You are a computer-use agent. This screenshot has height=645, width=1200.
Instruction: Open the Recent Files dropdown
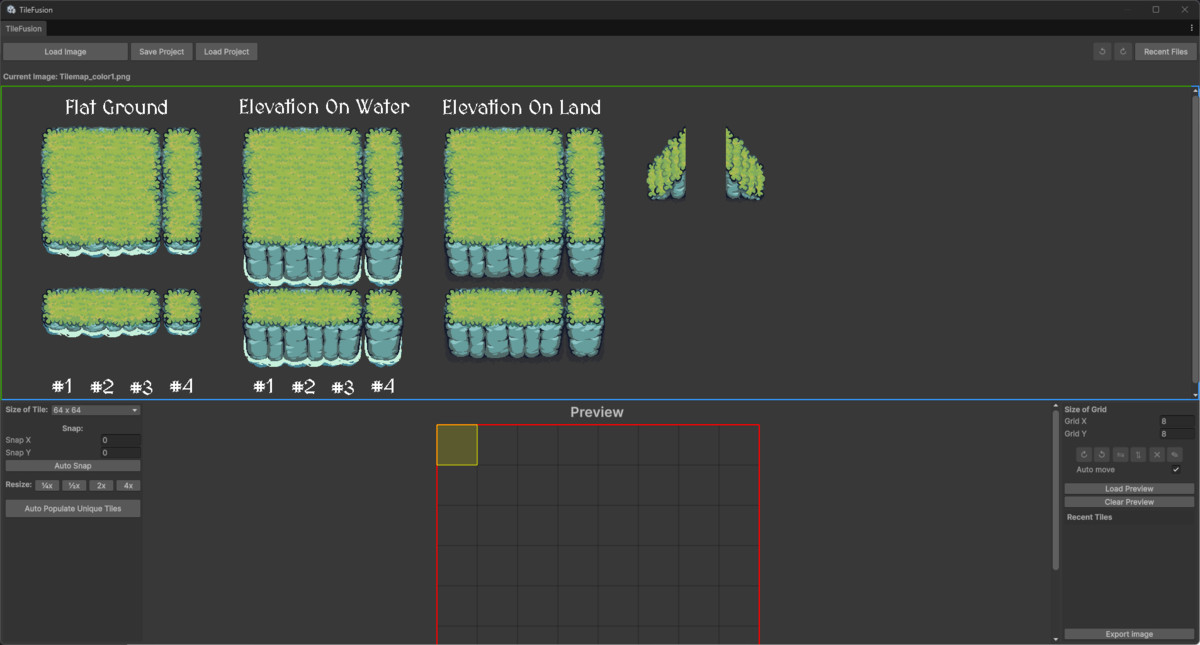tap(1164, 50)
